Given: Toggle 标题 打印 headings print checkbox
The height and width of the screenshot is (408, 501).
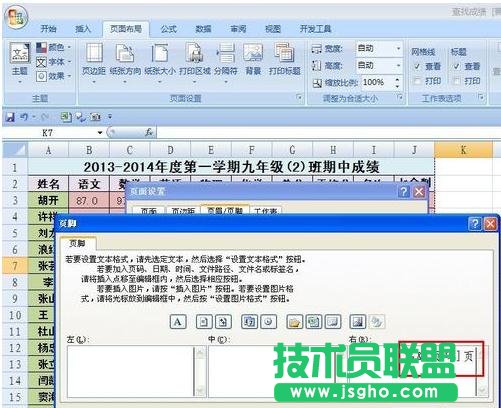Looking at the screenshot, I should click(457, 81).
